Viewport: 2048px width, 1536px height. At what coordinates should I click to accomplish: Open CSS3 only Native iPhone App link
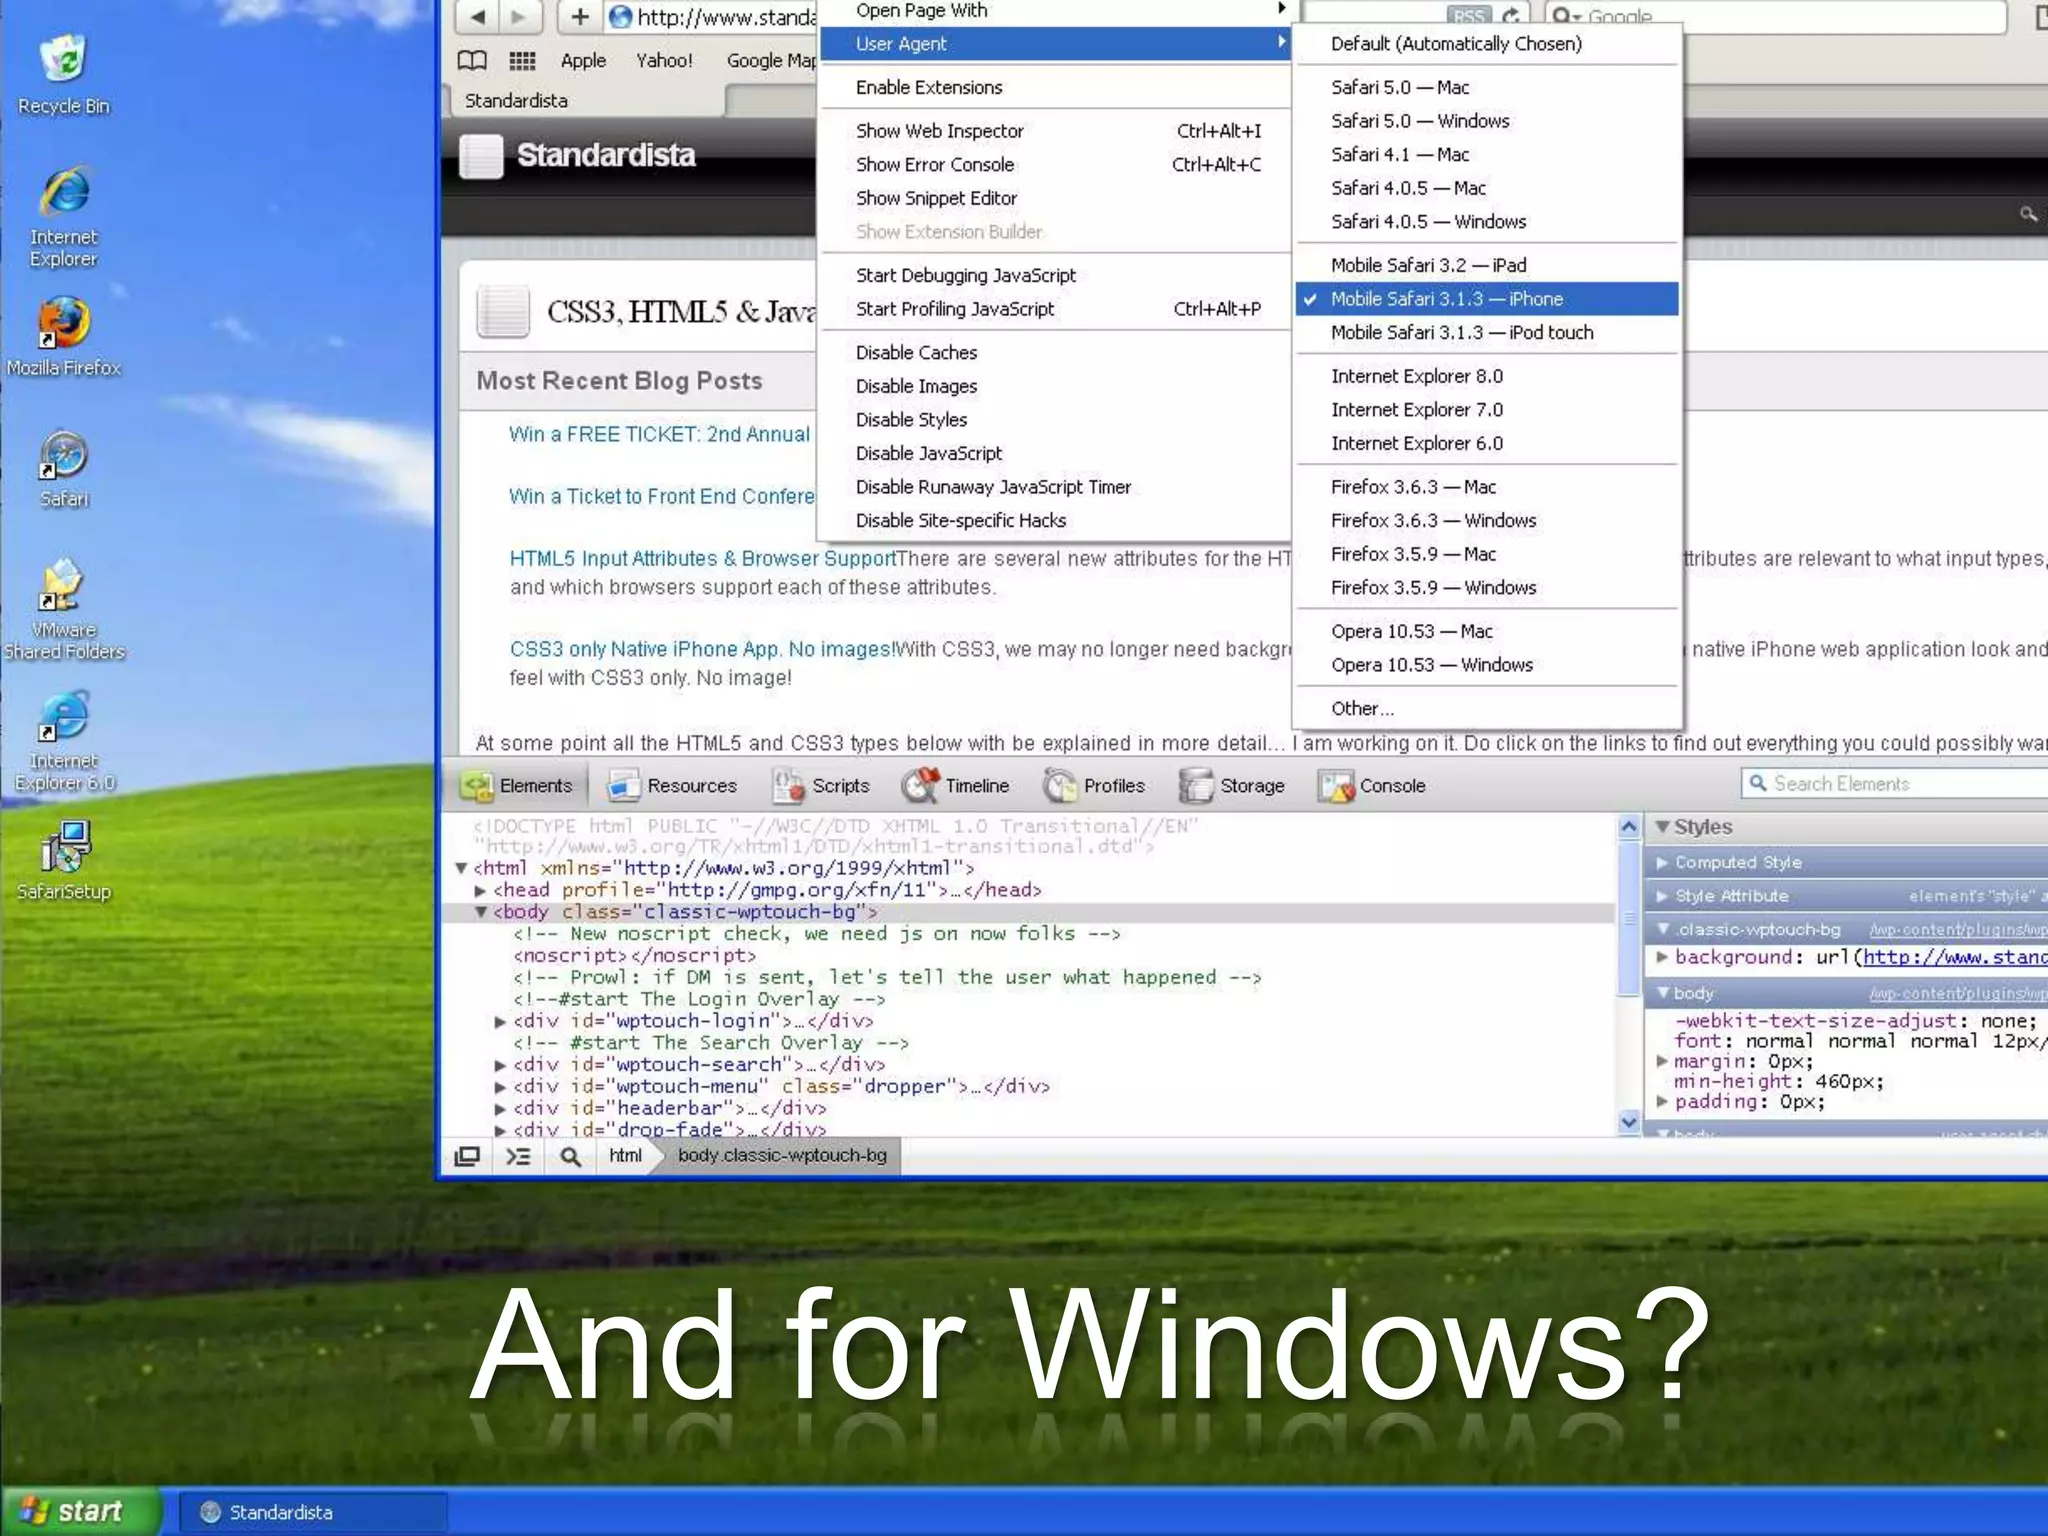(702, 650)
